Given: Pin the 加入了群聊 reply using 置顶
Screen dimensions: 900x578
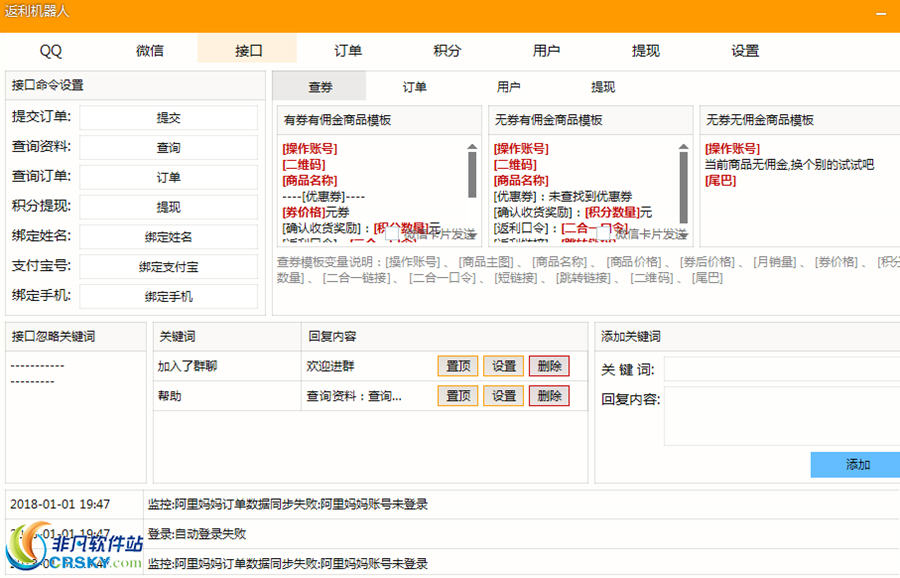Looking at the screenshot, I should (458, 366).
